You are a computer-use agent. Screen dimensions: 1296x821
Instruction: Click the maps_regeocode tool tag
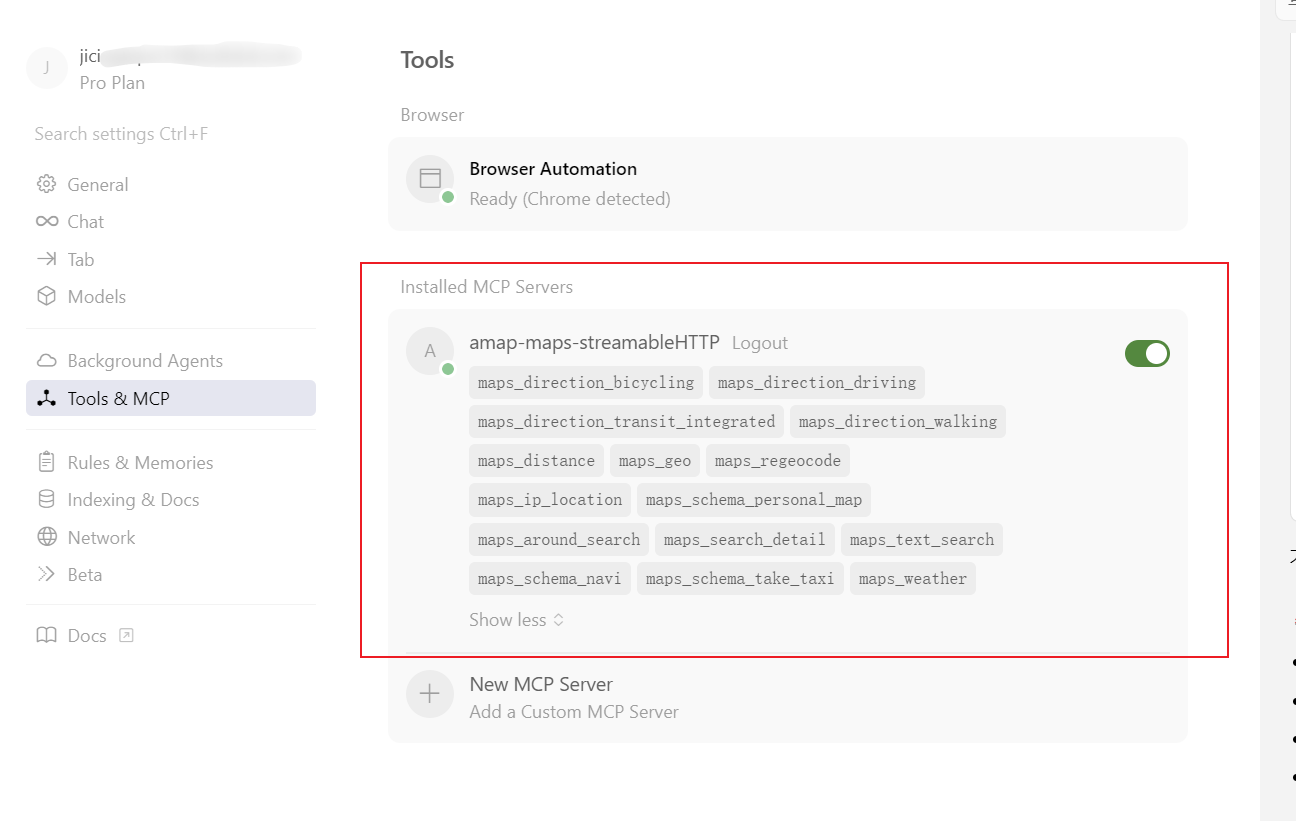(778, 460)
